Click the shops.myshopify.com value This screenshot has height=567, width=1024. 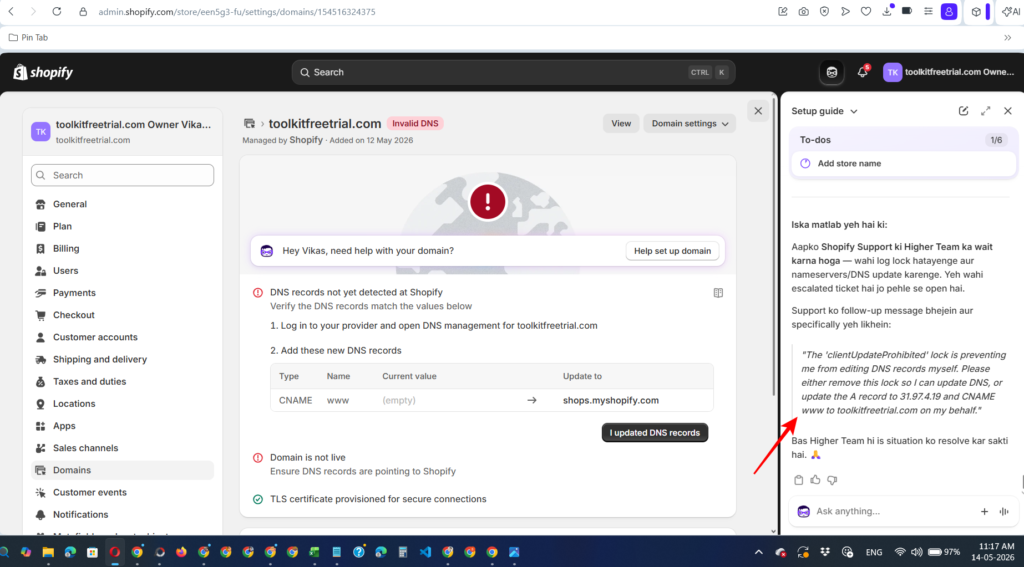(x=611, y=400)
